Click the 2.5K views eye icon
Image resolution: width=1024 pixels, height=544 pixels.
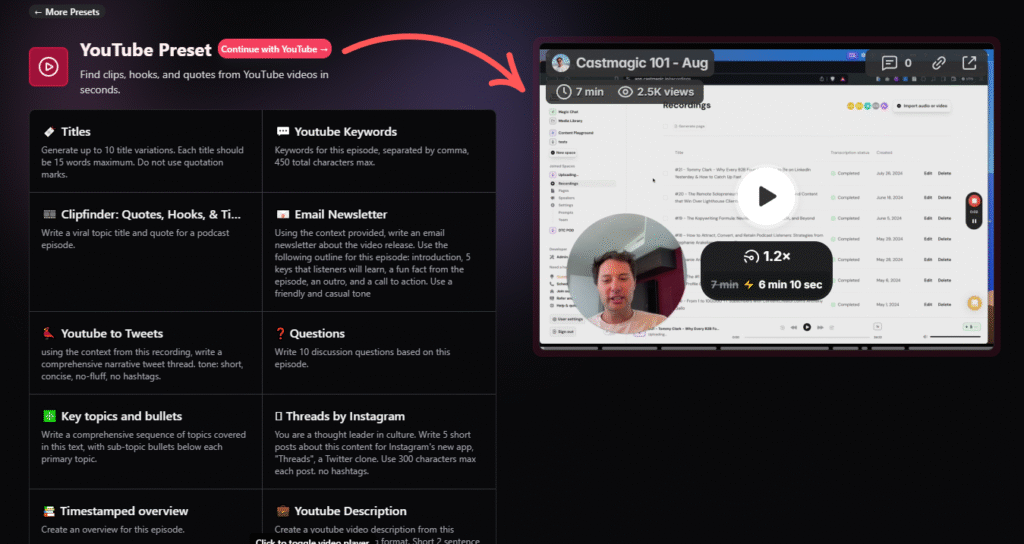click(x=625, y=91)
